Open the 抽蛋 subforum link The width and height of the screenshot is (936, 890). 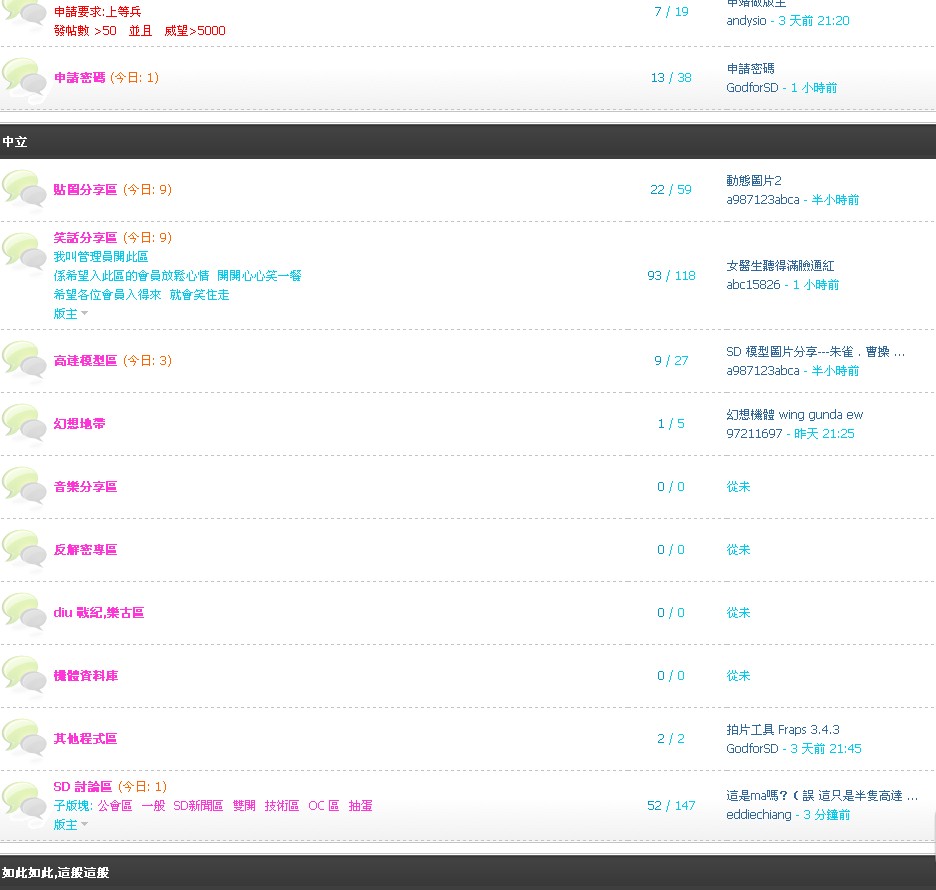coord(360,806)
